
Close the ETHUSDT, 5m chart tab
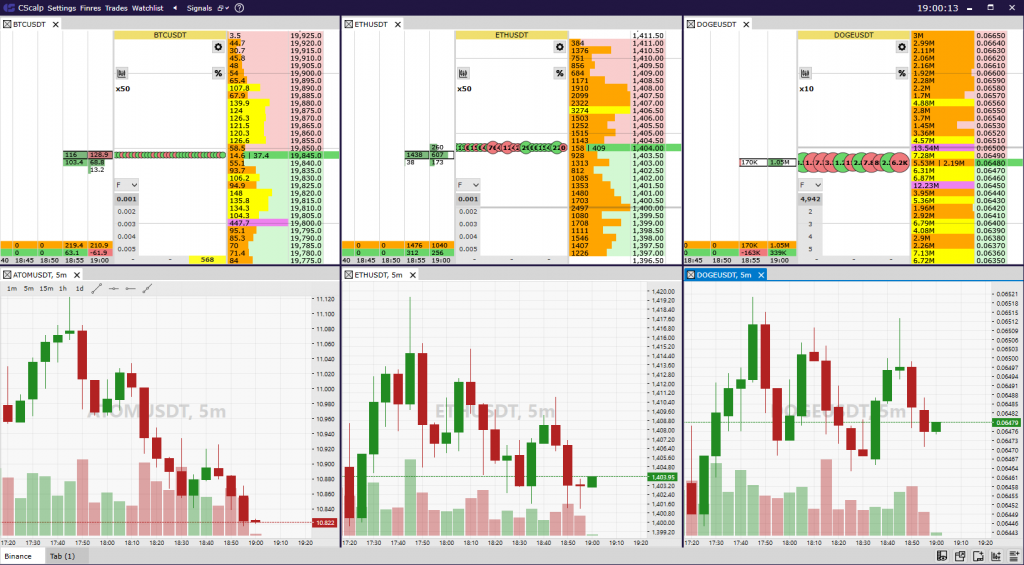(x=413, y=275)
